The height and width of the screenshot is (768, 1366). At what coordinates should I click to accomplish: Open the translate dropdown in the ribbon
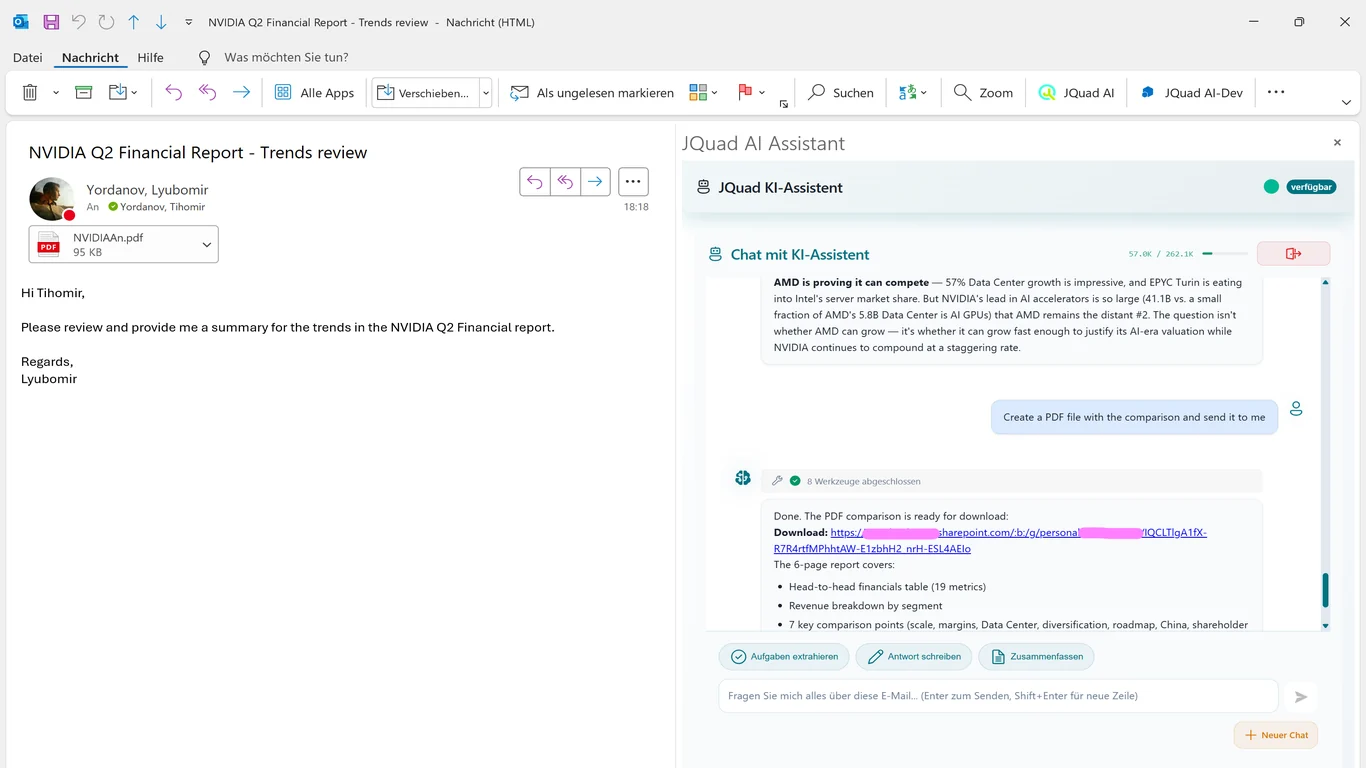pos(912,92)
